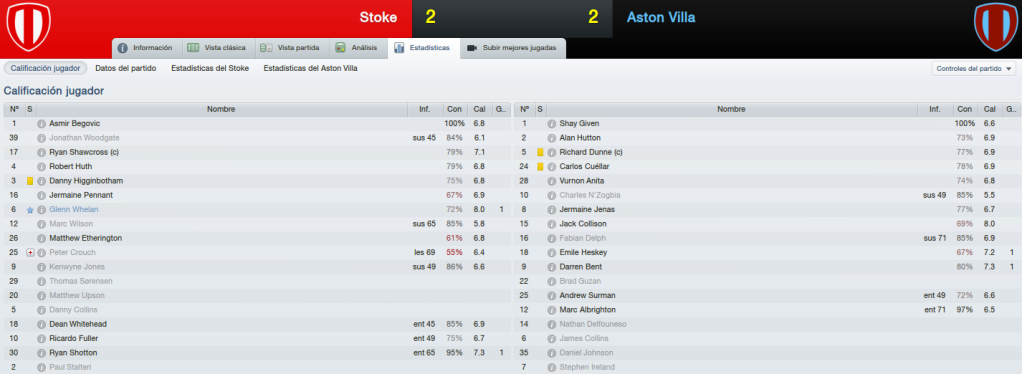The height and width of the screenshot is (374, 1022).
Task: Select Datos del partido view
Action: pyautogui.click(x=126, y=68)
